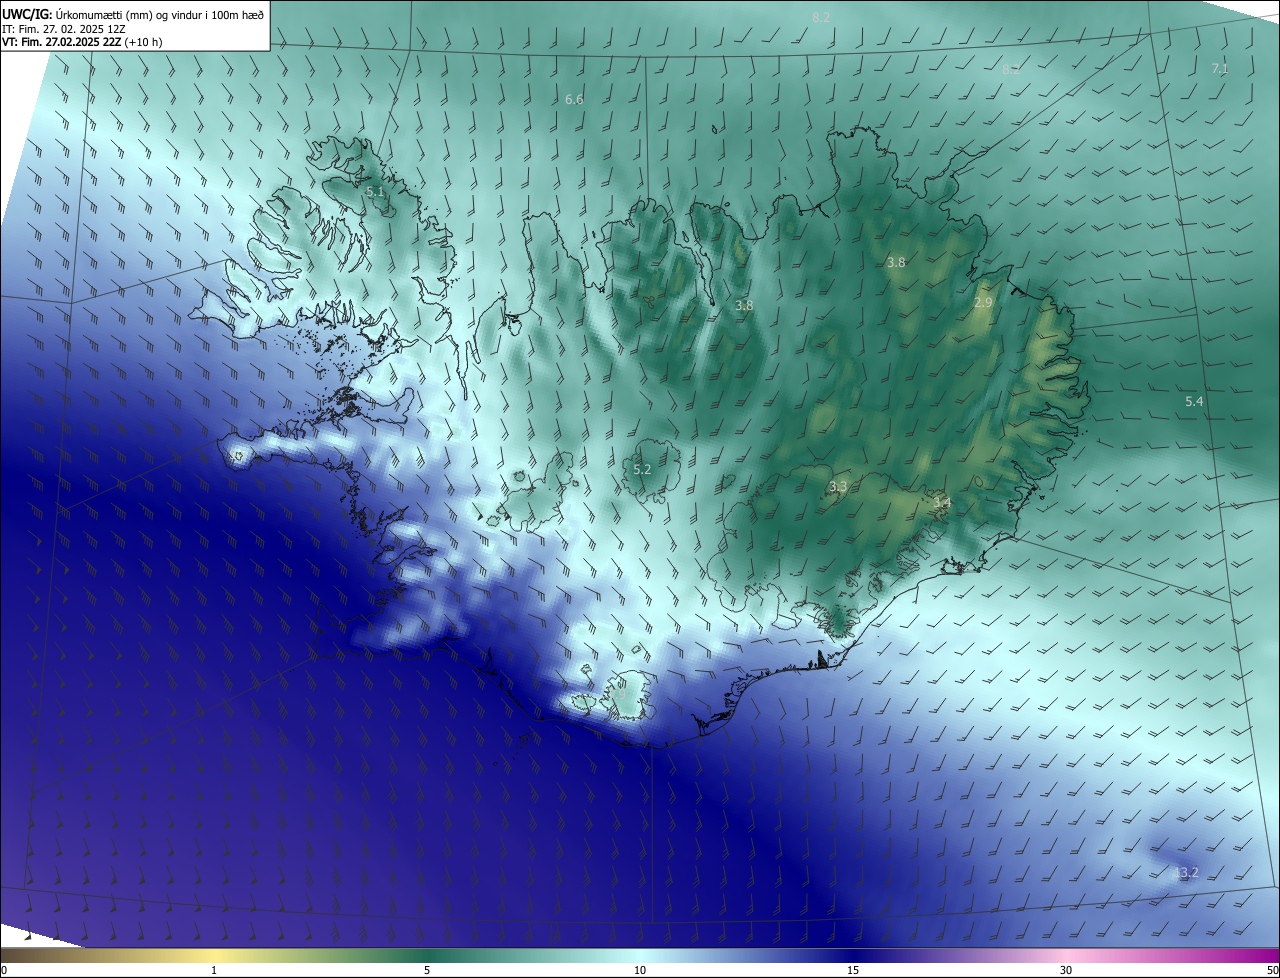Click the map value label 3.4
1280x978 pixels.
[941, 504]
